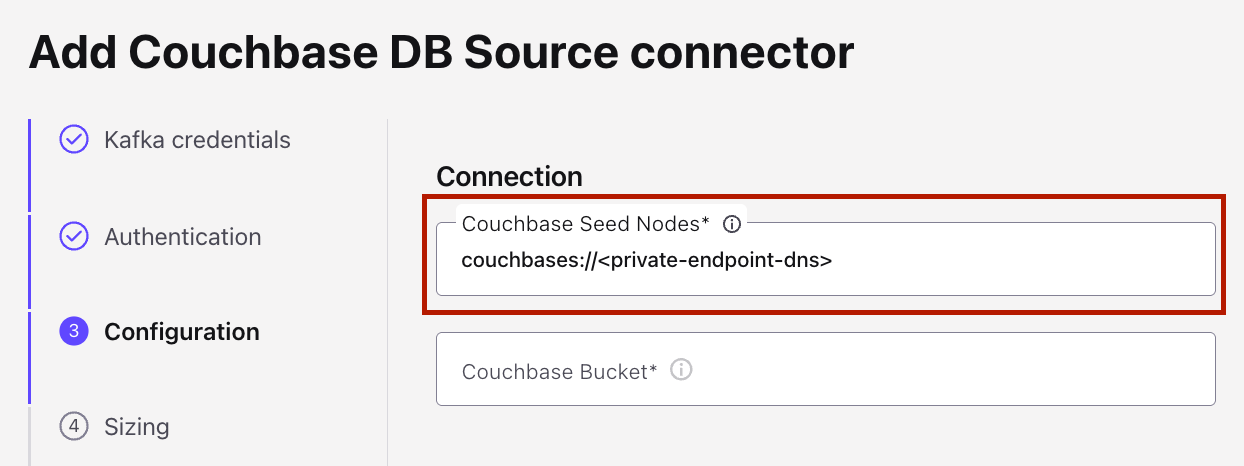
Task: Select the Configuration step label
Action: coord(182,332)
